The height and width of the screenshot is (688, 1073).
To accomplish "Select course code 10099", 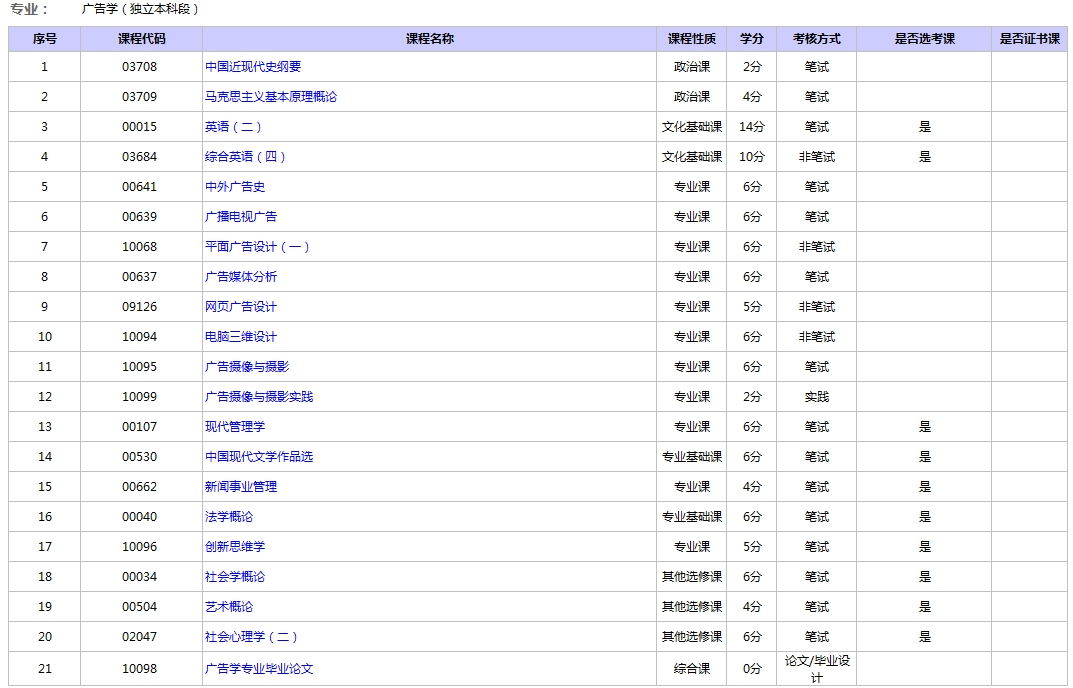I will tap(140, 397).
